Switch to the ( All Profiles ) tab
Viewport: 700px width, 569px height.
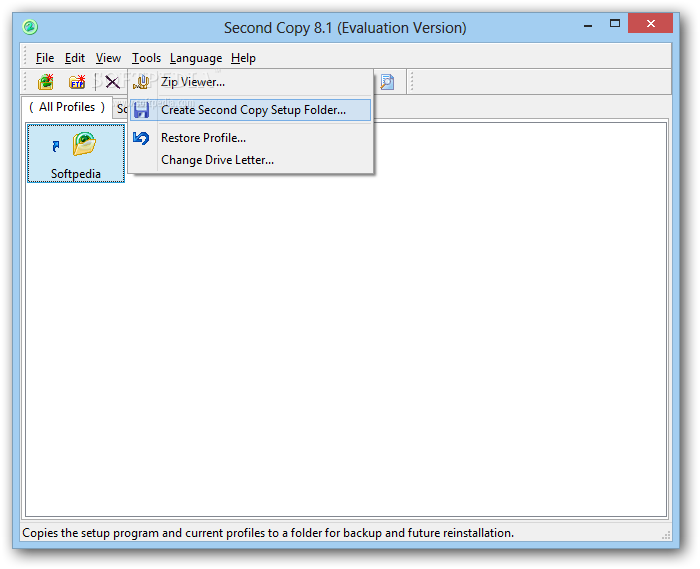67,107
